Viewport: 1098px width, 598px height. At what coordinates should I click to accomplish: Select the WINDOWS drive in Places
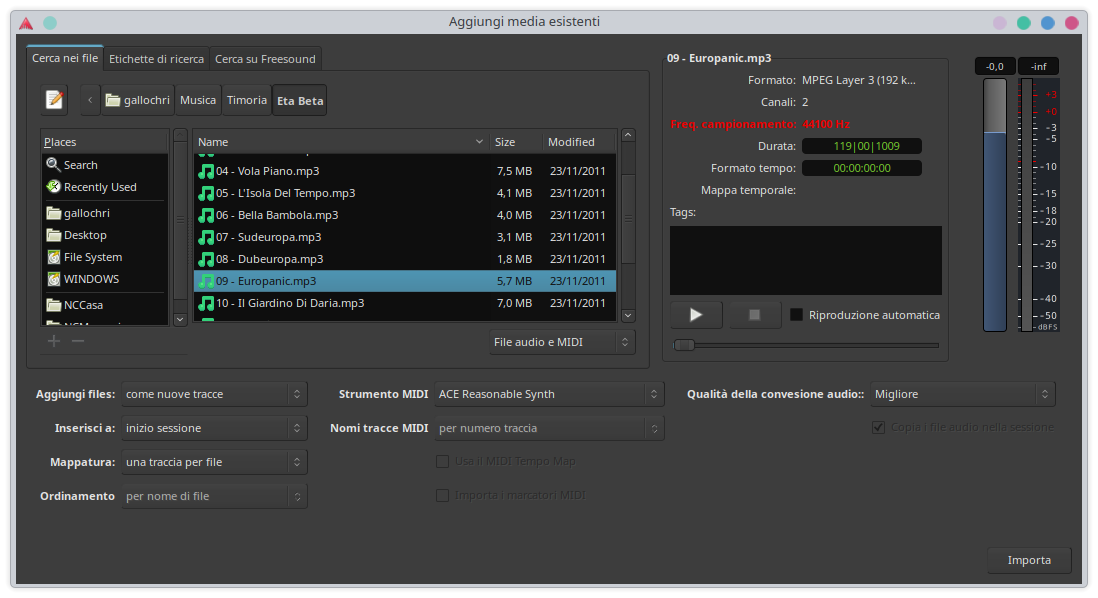pos(91,279)
